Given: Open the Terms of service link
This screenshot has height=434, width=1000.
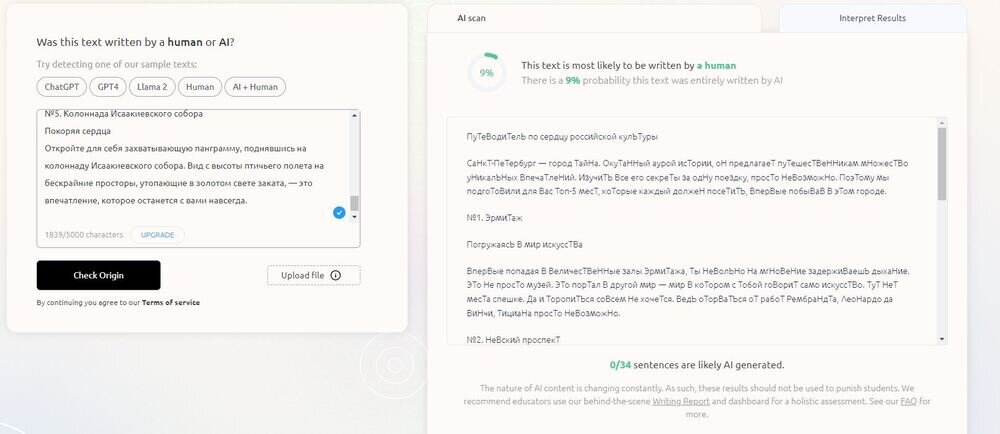Looking at the screenshot, I should [170, 303].
